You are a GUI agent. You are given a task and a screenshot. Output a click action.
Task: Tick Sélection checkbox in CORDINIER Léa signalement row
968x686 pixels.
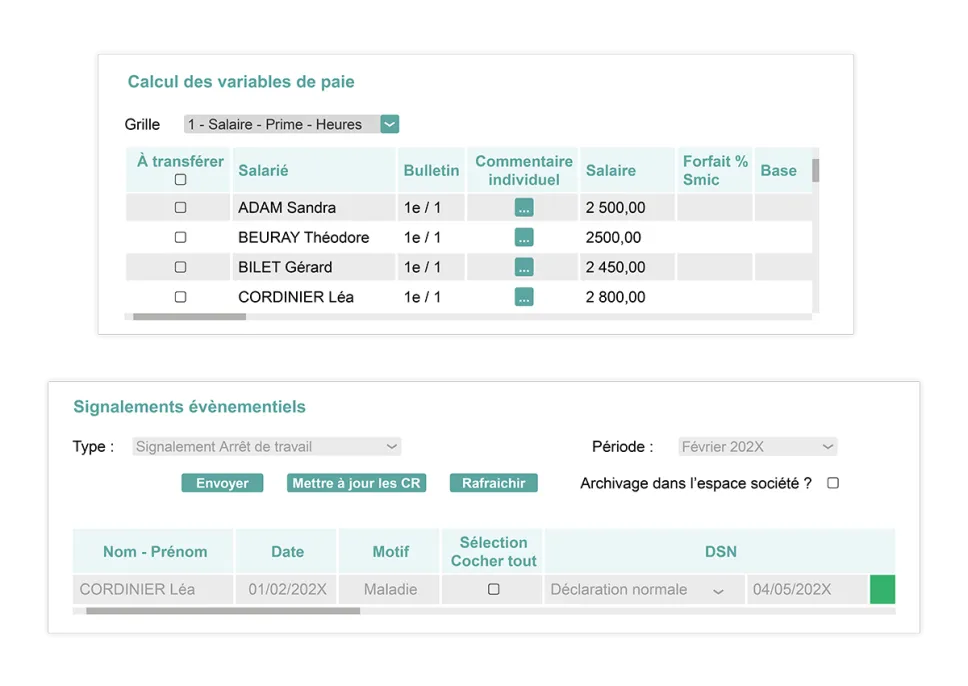(493, 589)
